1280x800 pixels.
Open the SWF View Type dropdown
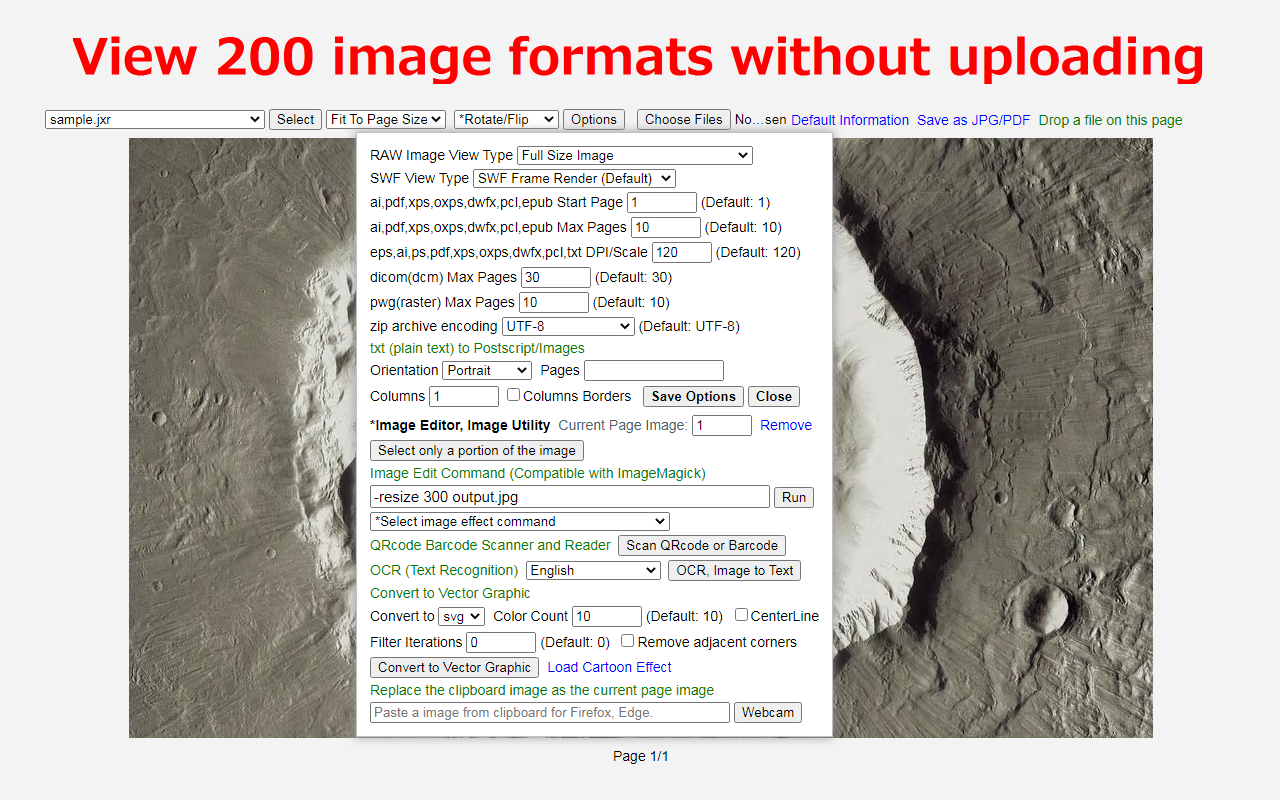573,178
